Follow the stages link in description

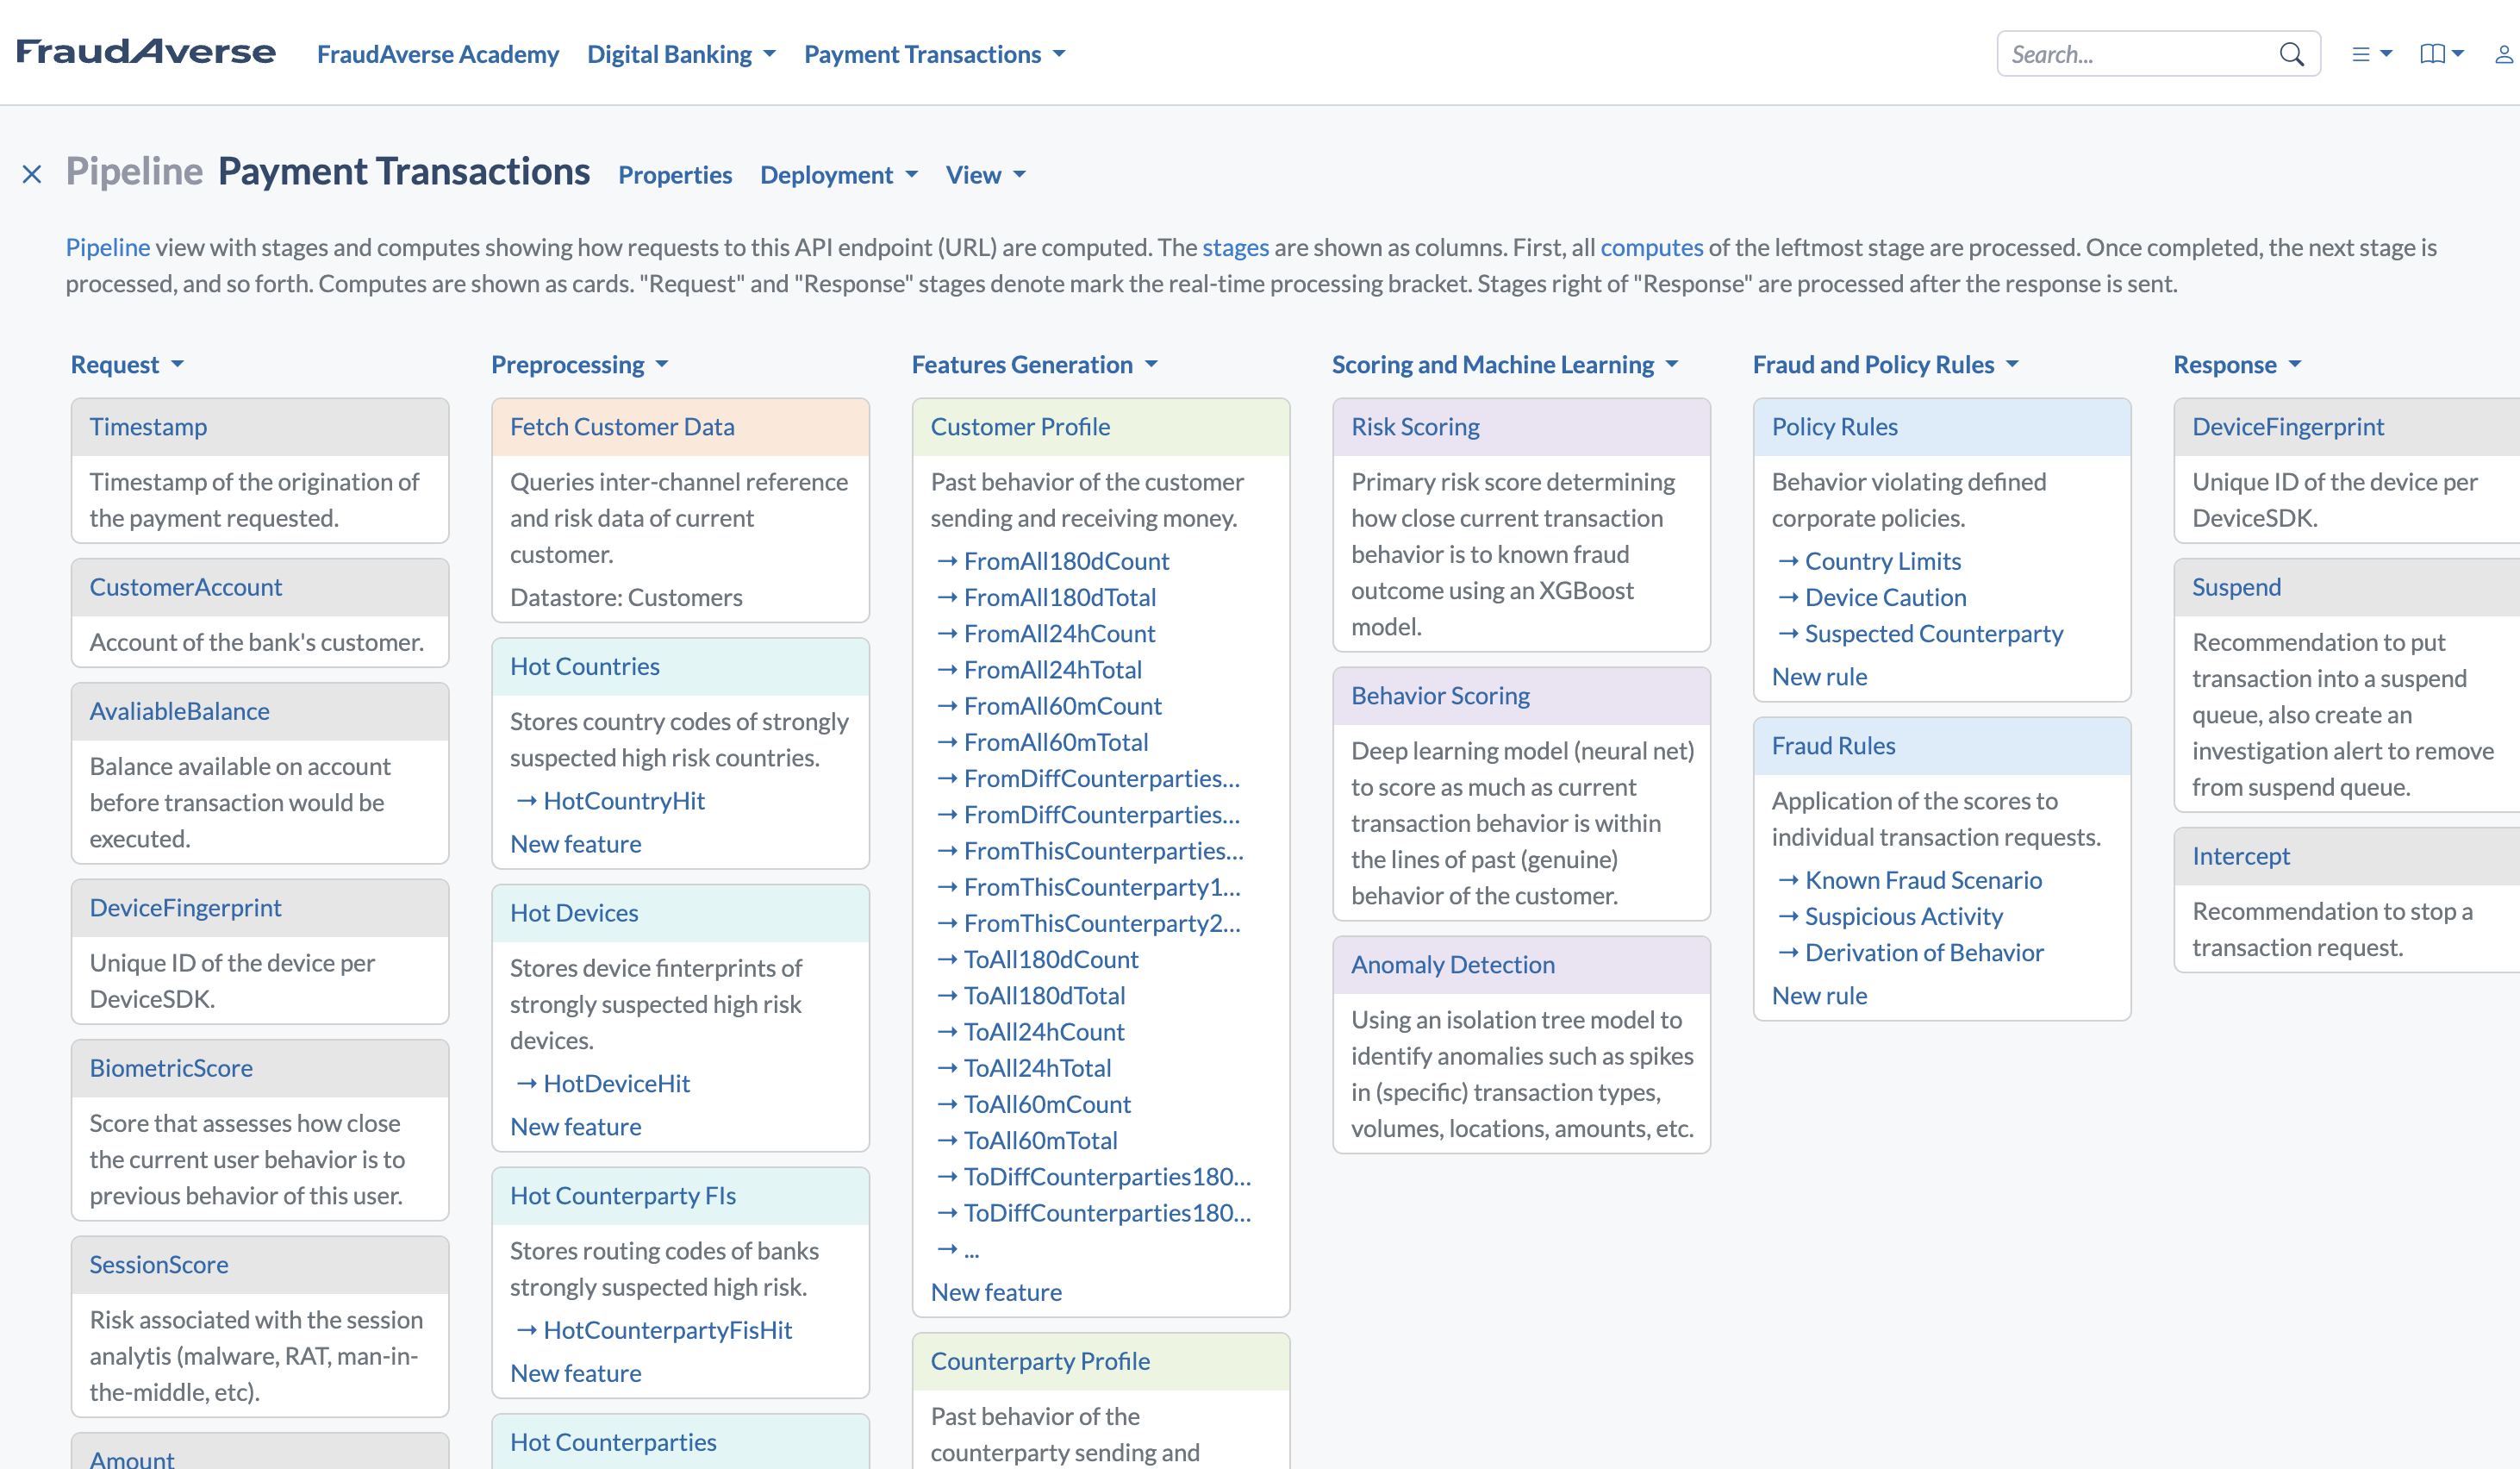coord(1235,247)
